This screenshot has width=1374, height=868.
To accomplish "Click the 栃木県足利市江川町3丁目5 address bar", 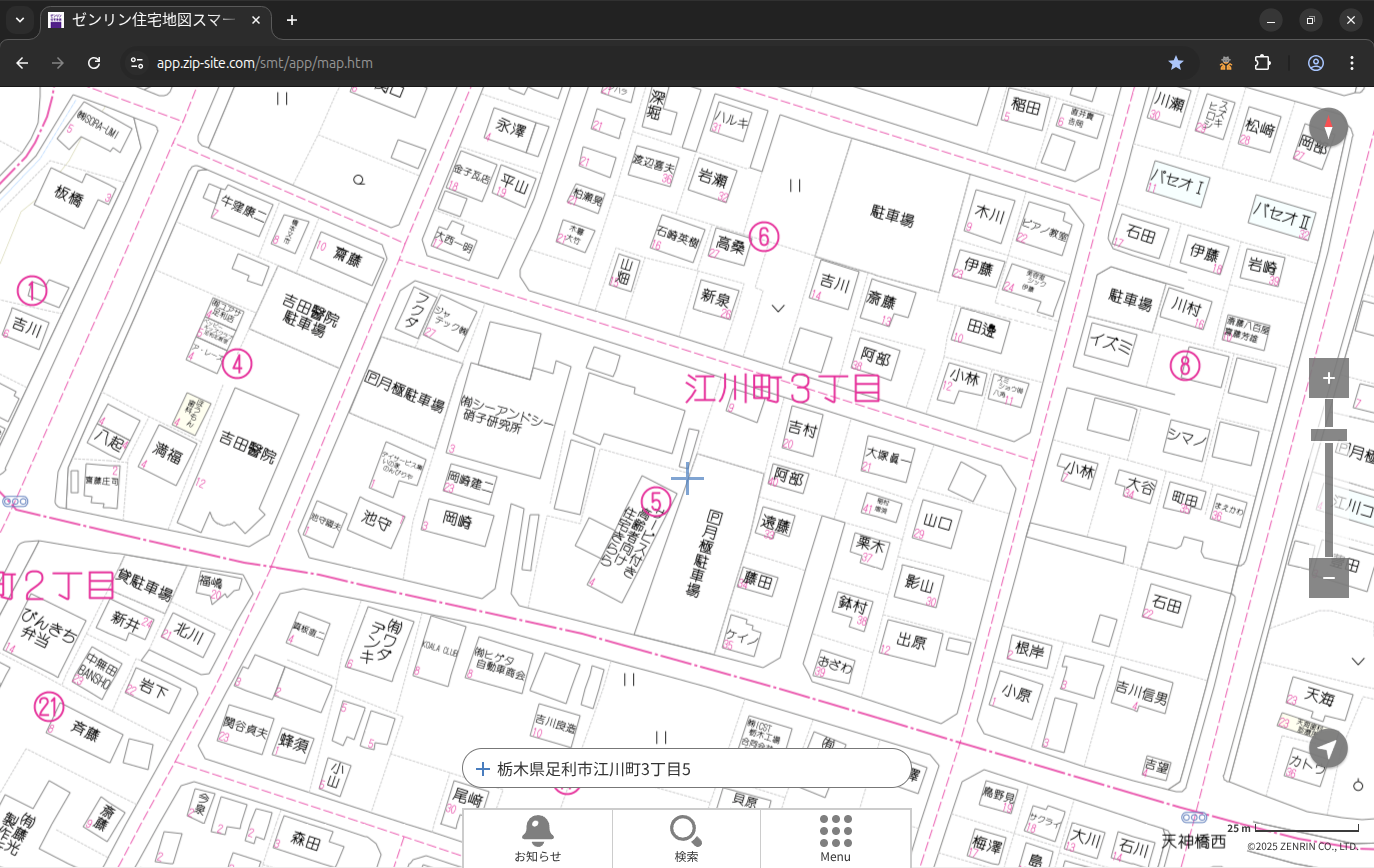I will (x=690, y=769).
